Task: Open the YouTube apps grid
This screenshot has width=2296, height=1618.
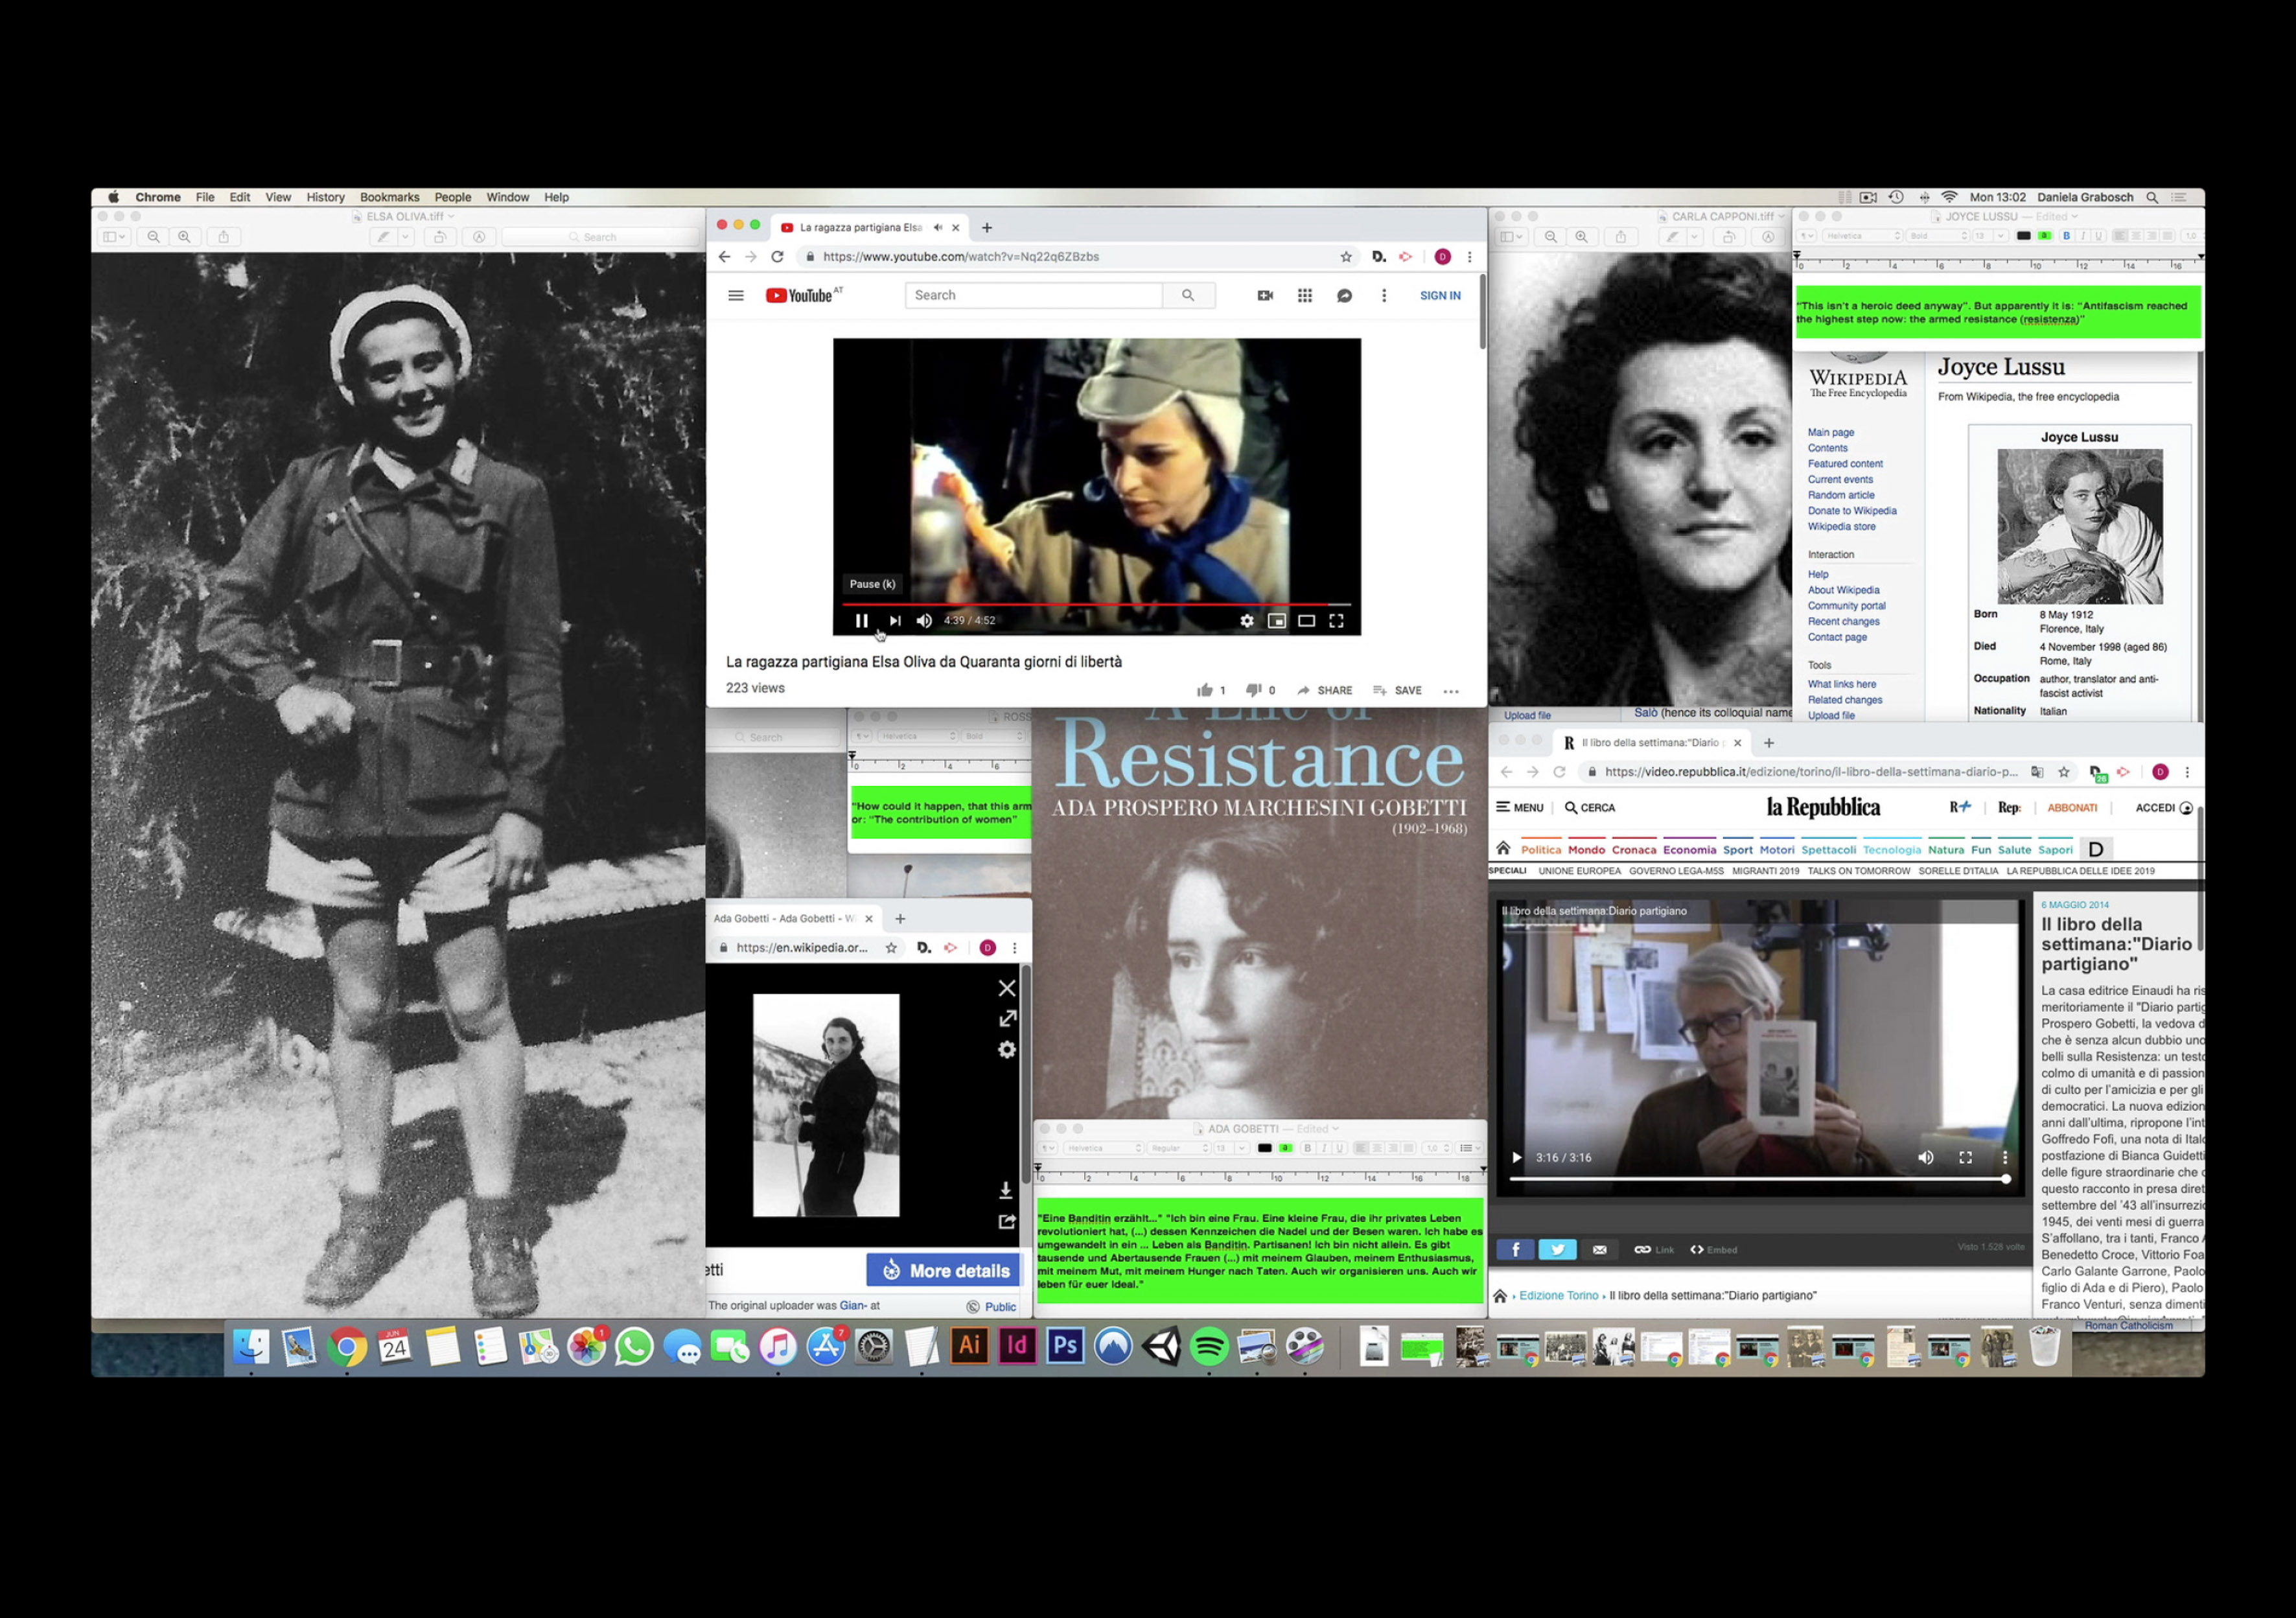Action: pyautogui.click(x=1305, y=295)
